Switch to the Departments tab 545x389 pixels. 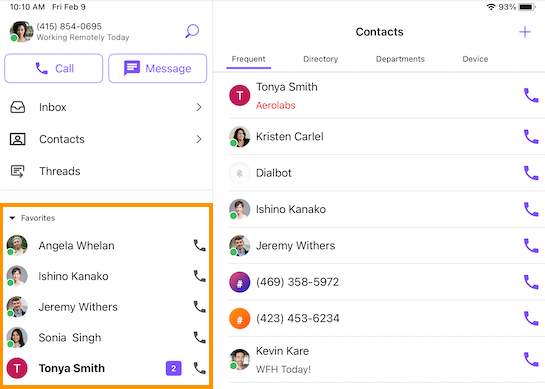point(400,59)
